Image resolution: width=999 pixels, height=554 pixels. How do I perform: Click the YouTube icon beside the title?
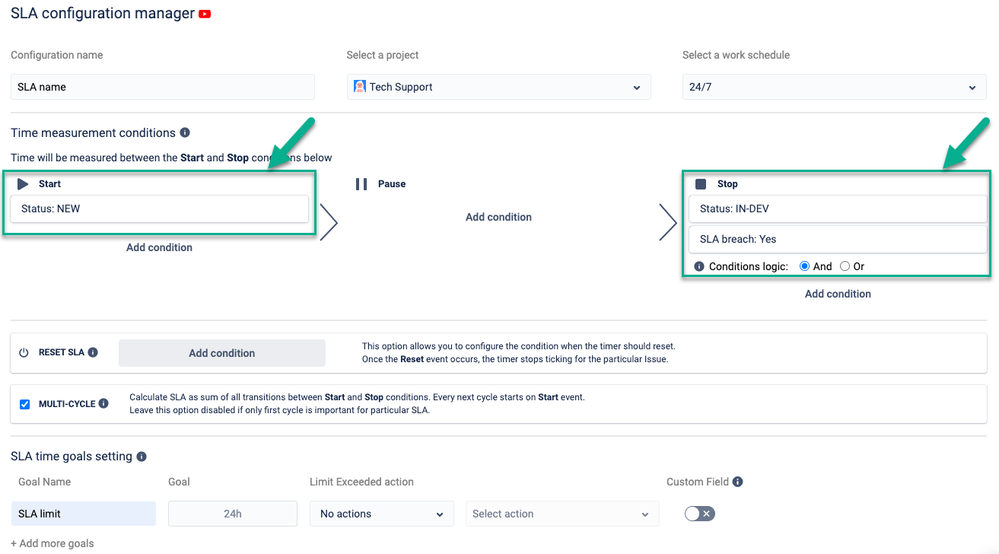[205, 14]
